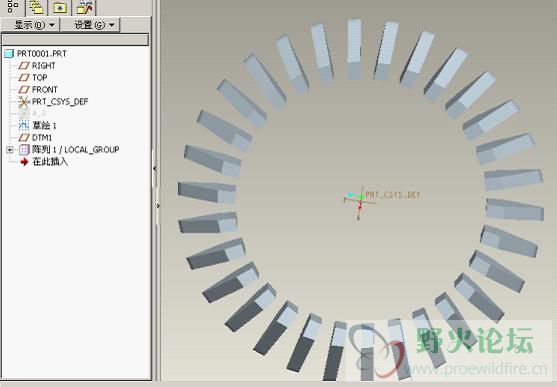Collapse the navigator panel with left arrow
The height and width of the screenshot is (387, 557).
tap(155, 168)
